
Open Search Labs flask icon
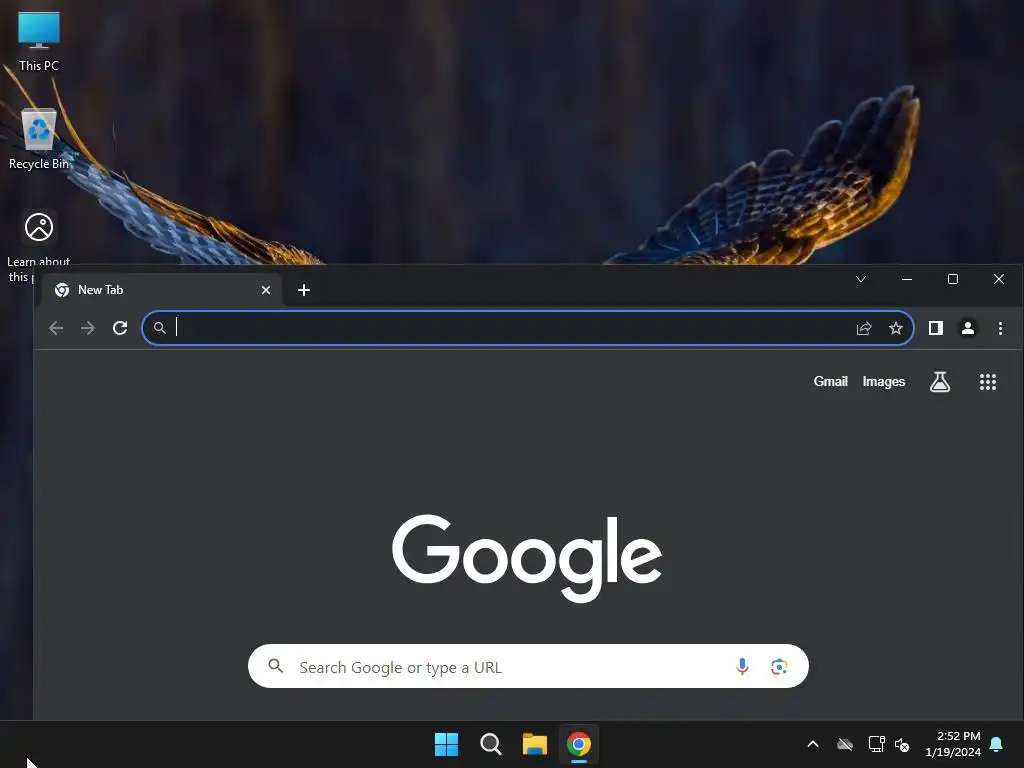[940, 382]
